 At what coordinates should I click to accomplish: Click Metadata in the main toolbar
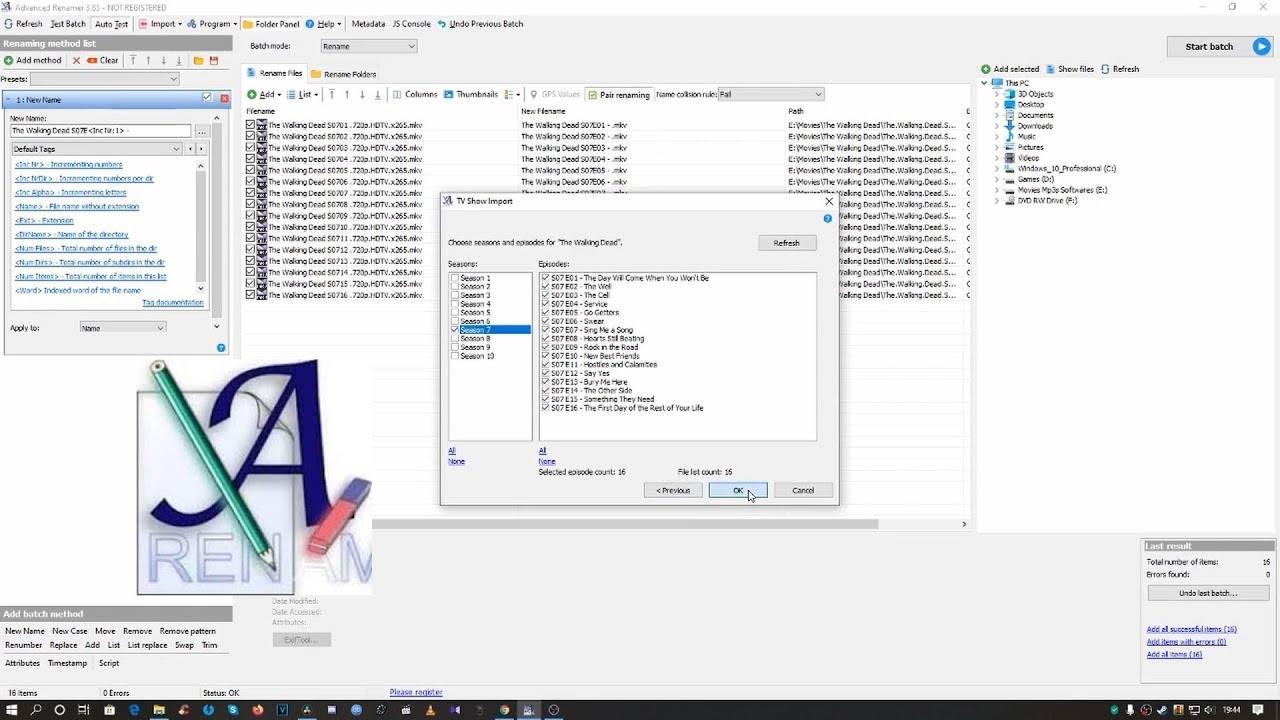[368, 24]
